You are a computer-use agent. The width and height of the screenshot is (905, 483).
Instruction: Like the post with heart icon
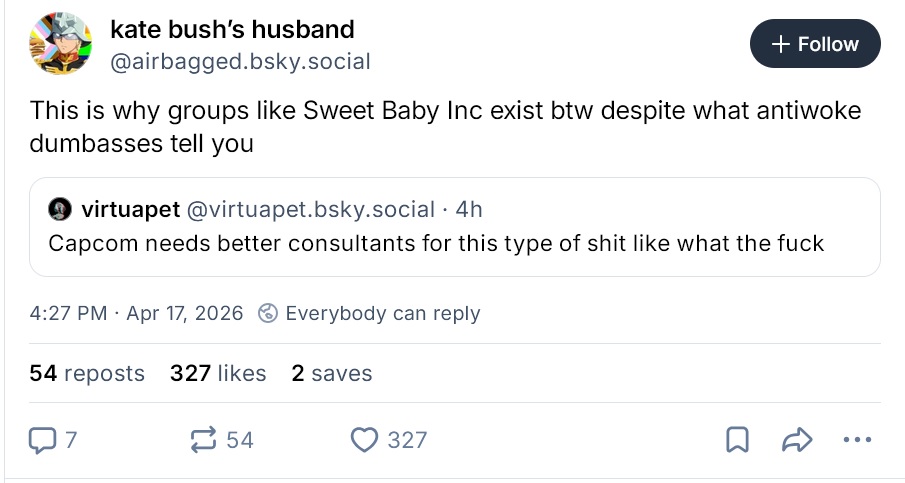click(x=366, y=439)
